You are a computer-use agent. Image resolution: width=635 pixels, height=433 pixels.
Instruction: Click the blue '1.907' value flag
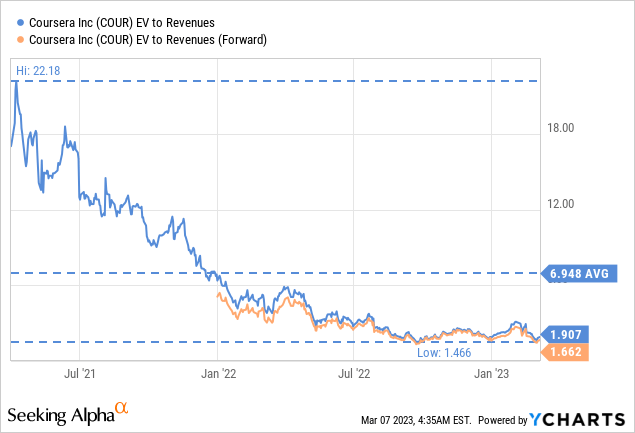click(565, 335)
